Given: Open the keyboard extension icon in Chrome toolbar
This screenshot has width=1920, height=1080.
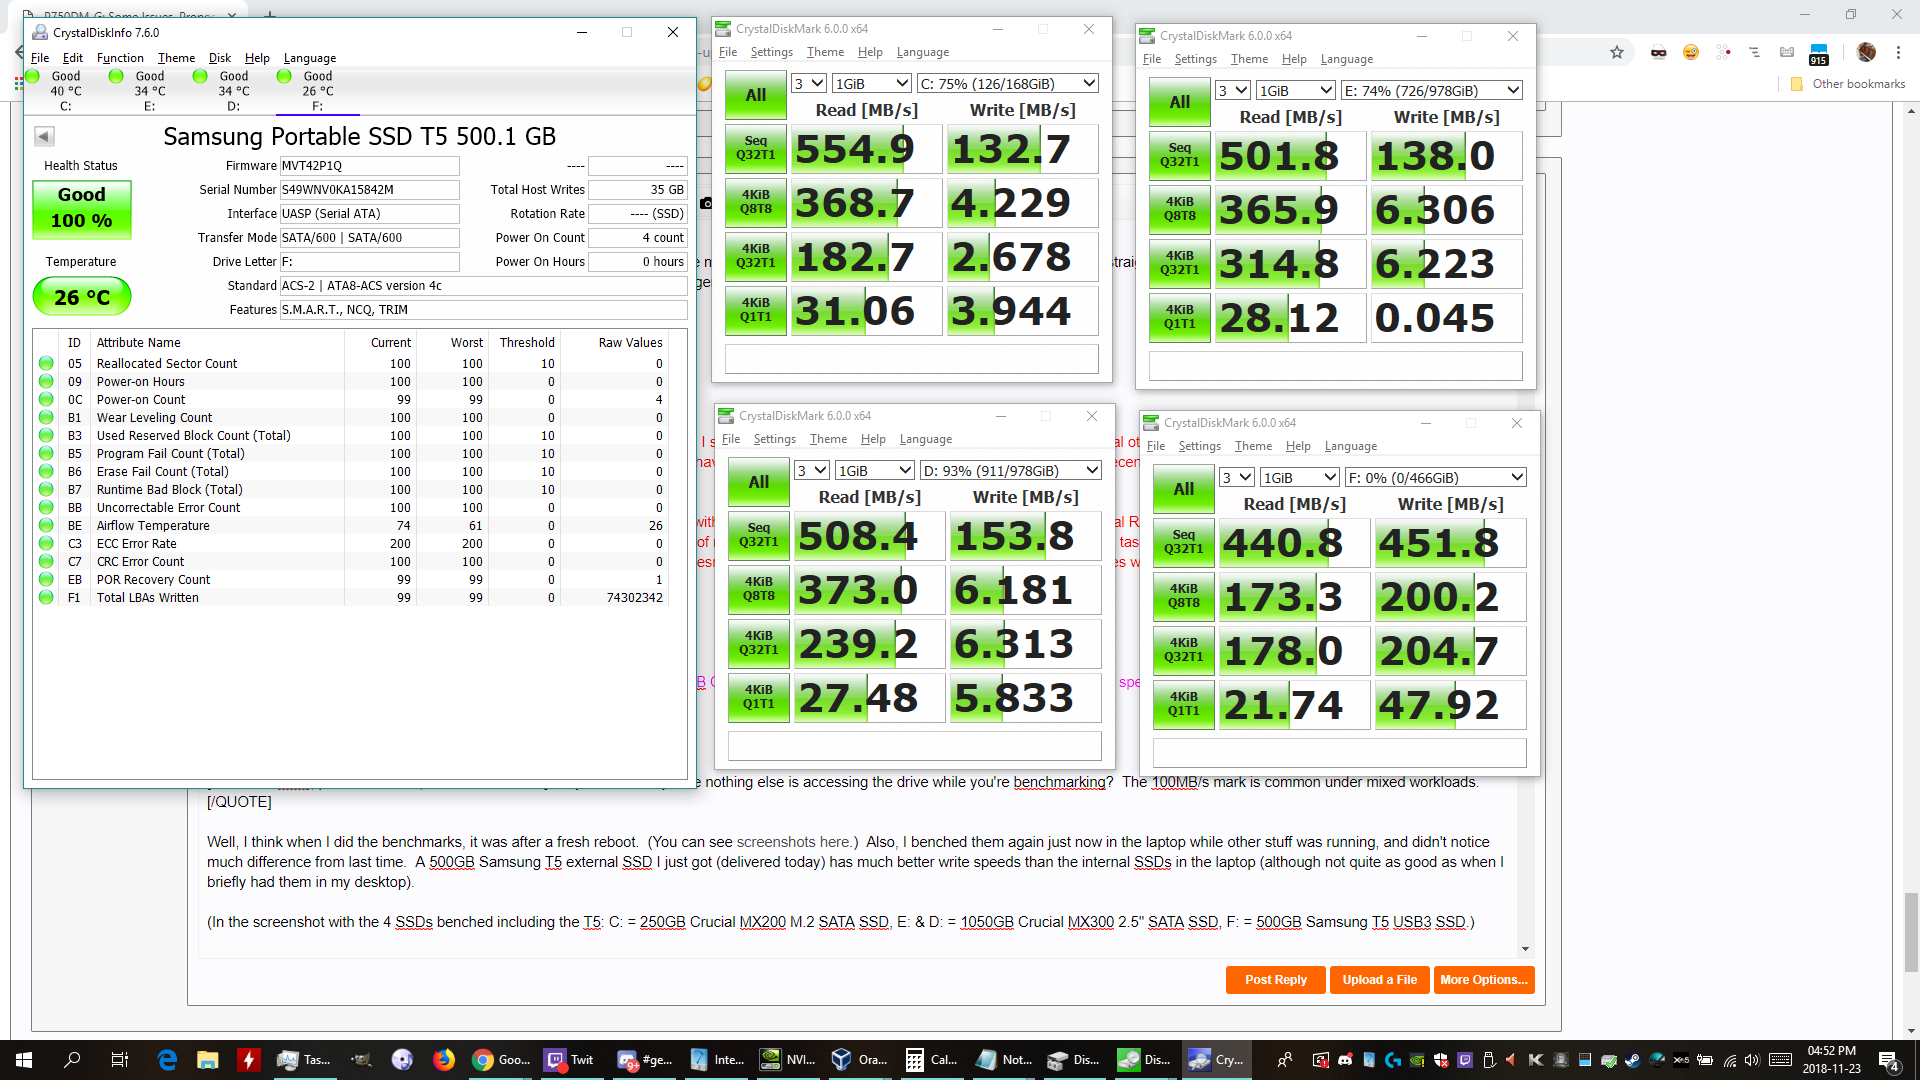Looking at the screenshot, I should (1787, 52).
